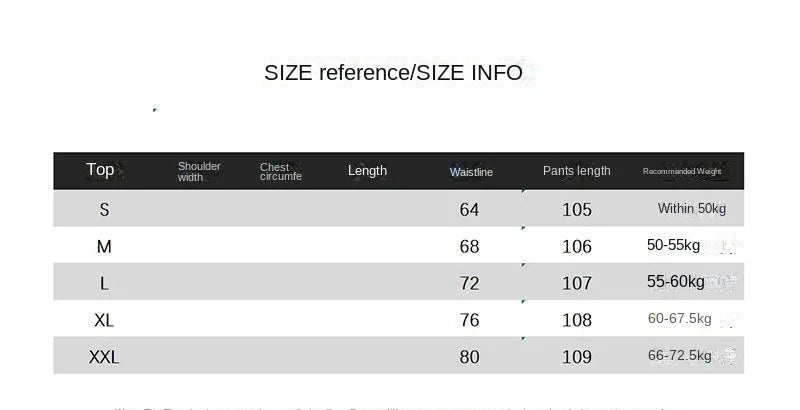Select the Waistline column header
The image size is (800, 410).
click(x=471, y=172)
